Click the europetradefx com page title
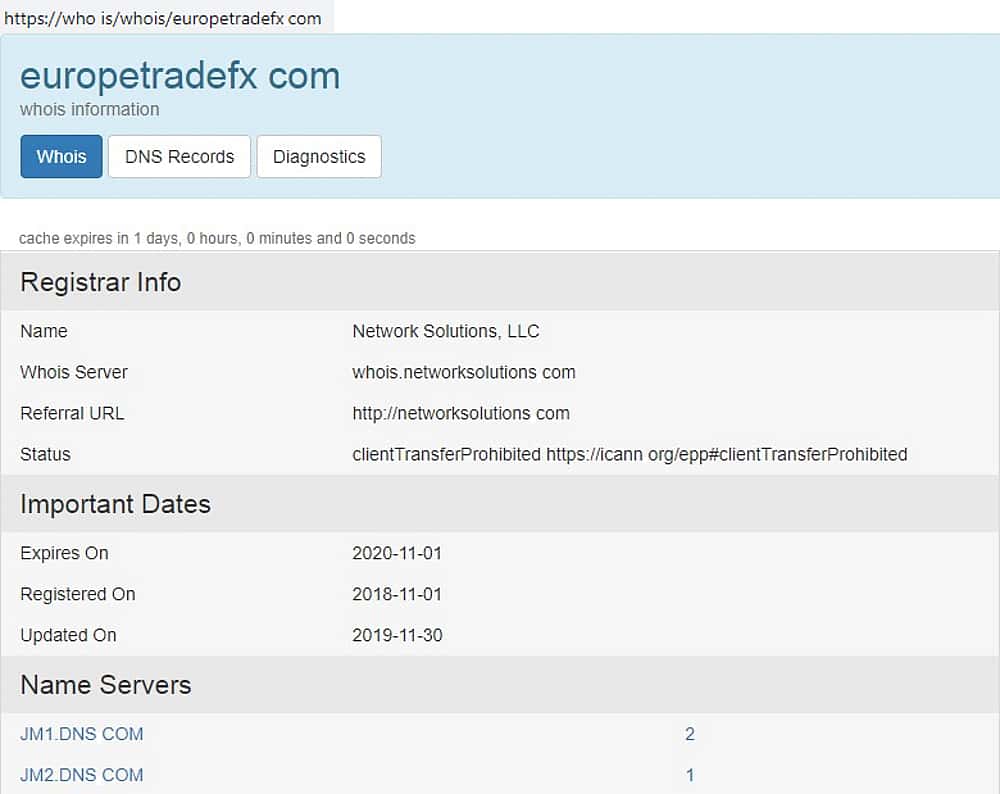Viewport: 1000px width, 794px height. tap(180, 76)
